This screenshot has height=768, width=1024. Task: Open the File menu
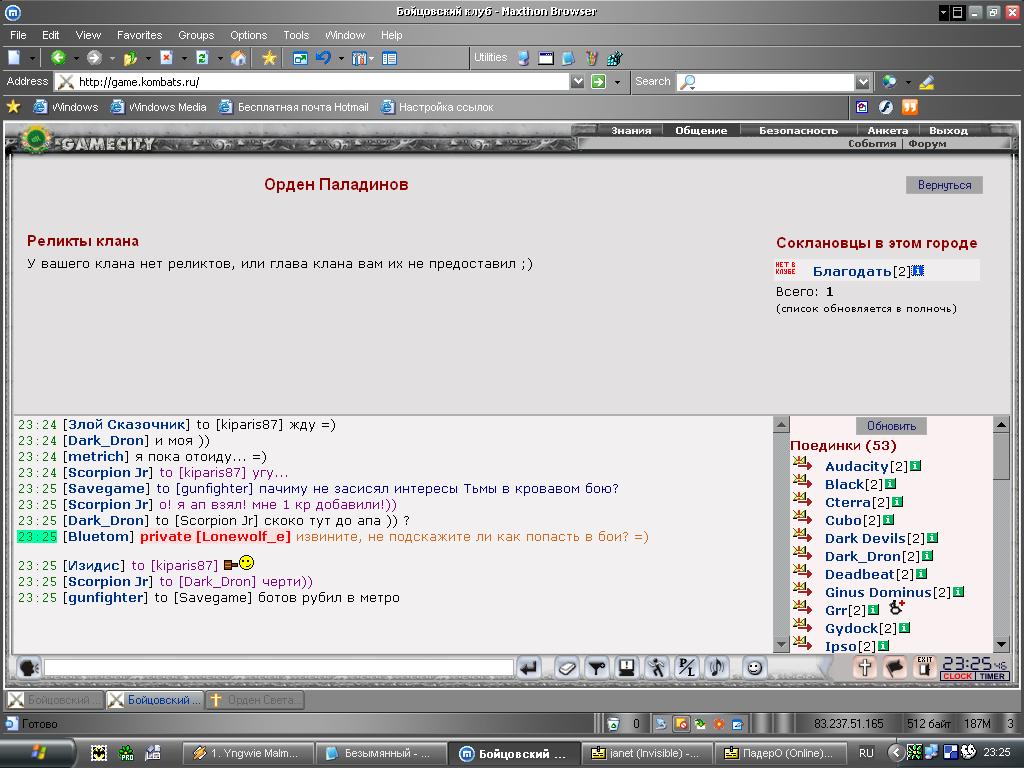pyautogui.click(x=18, y=35)
